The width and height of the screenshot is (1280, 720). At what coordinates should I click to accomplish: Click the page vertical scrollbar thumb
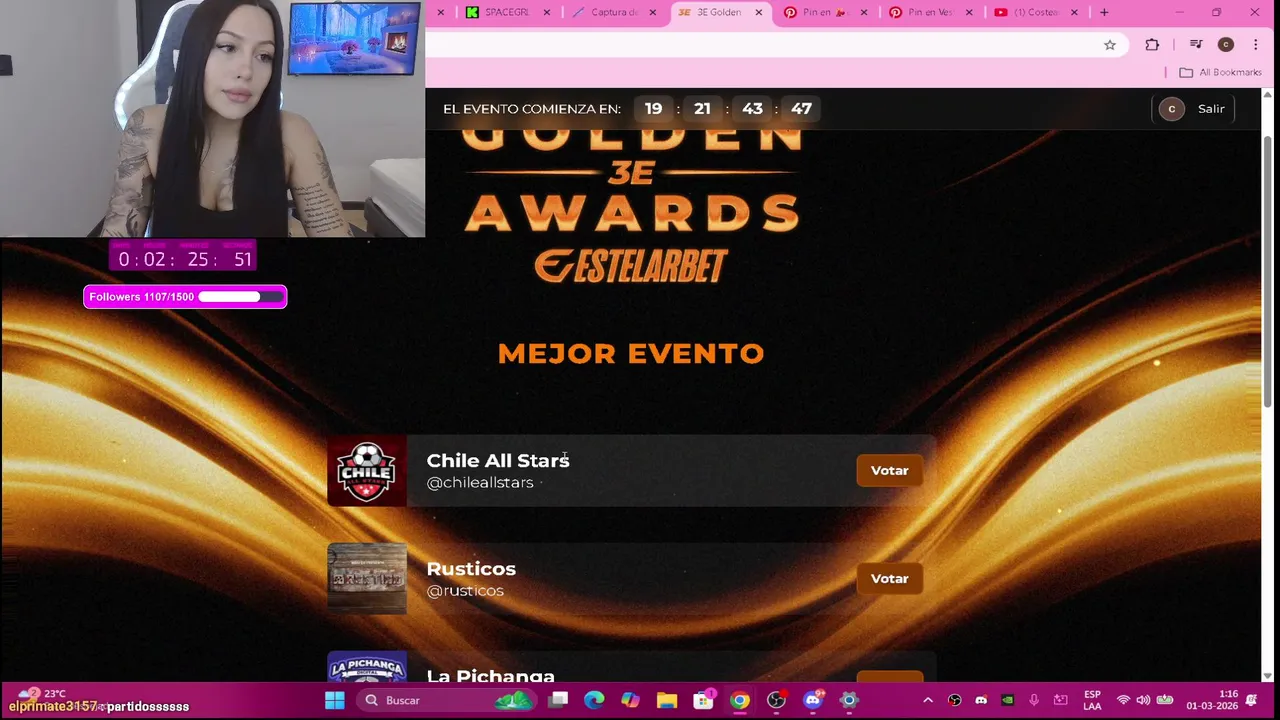pos(1269,270)
